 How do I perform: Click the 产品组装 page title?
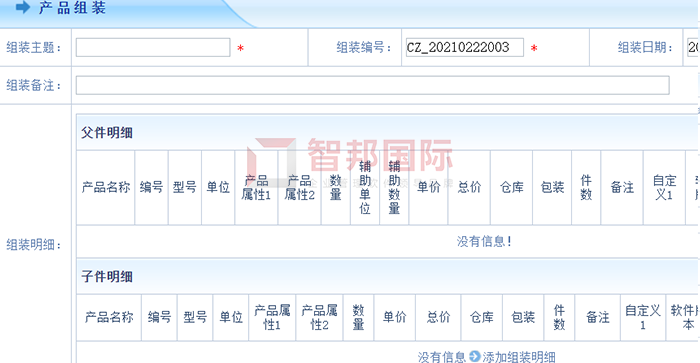tap(72, 8)
